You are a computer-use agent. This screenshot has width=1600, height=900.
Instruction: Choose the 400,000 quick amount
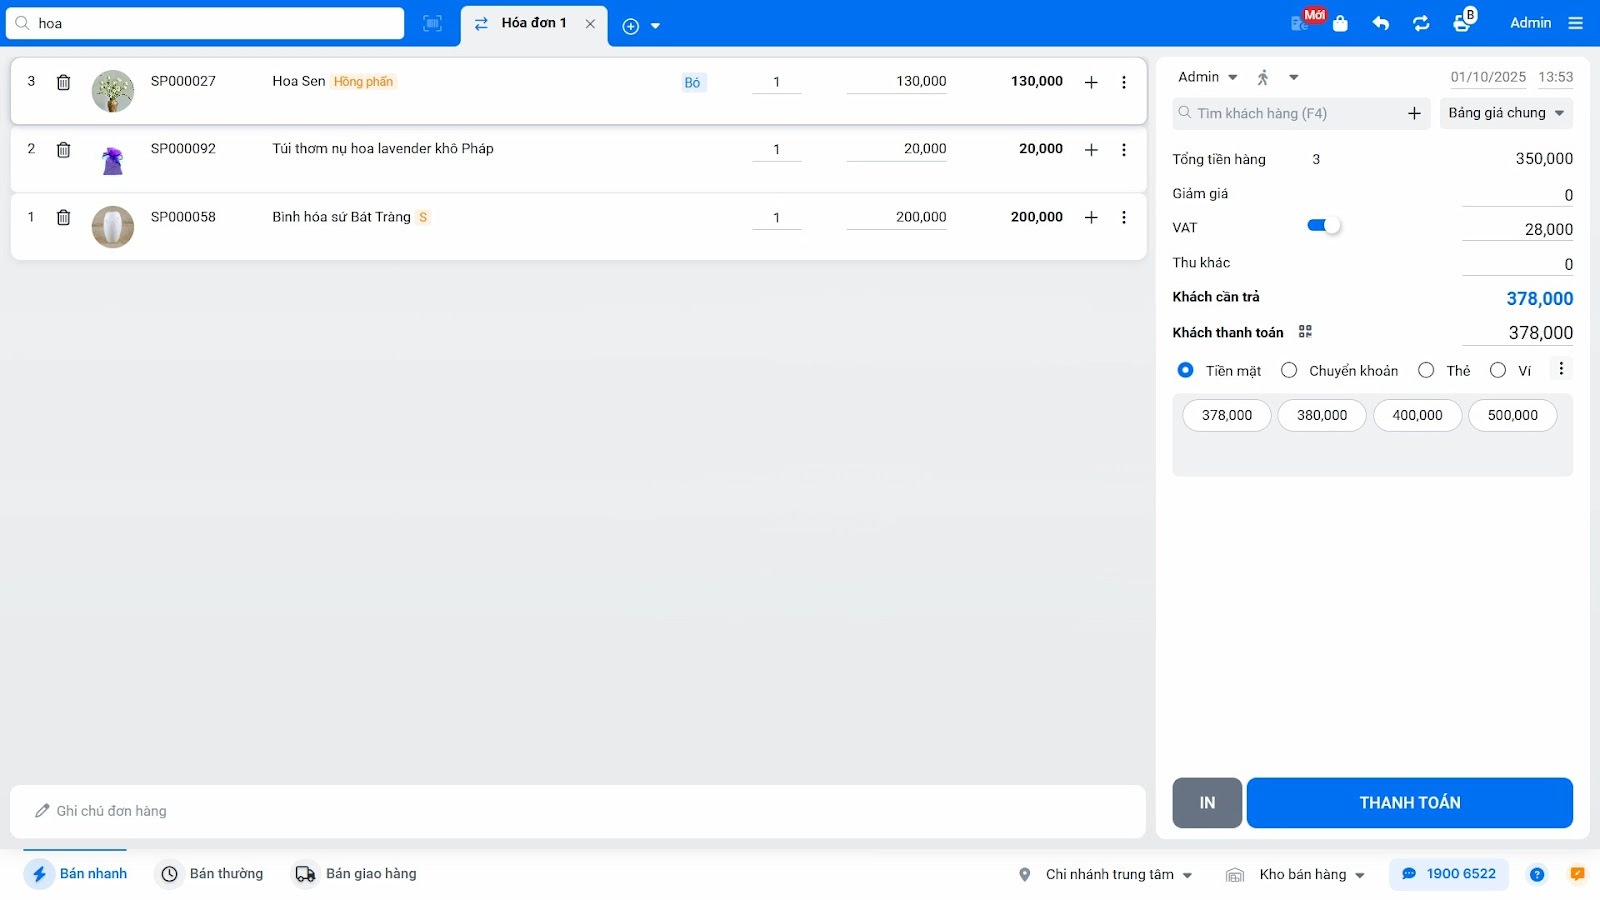pos(1418,415)
